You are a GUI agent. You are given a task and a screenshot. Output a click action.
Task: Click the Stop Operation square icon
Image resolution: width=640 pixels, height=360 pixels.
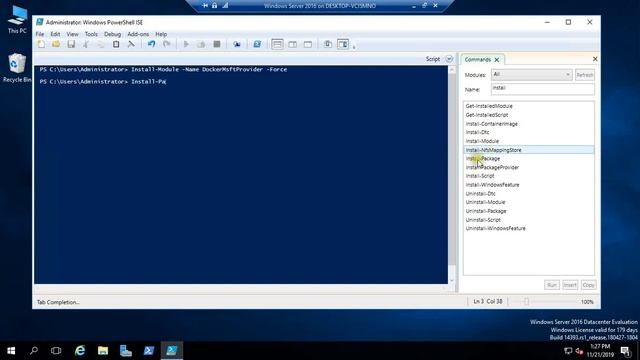[x=217, y=44]
